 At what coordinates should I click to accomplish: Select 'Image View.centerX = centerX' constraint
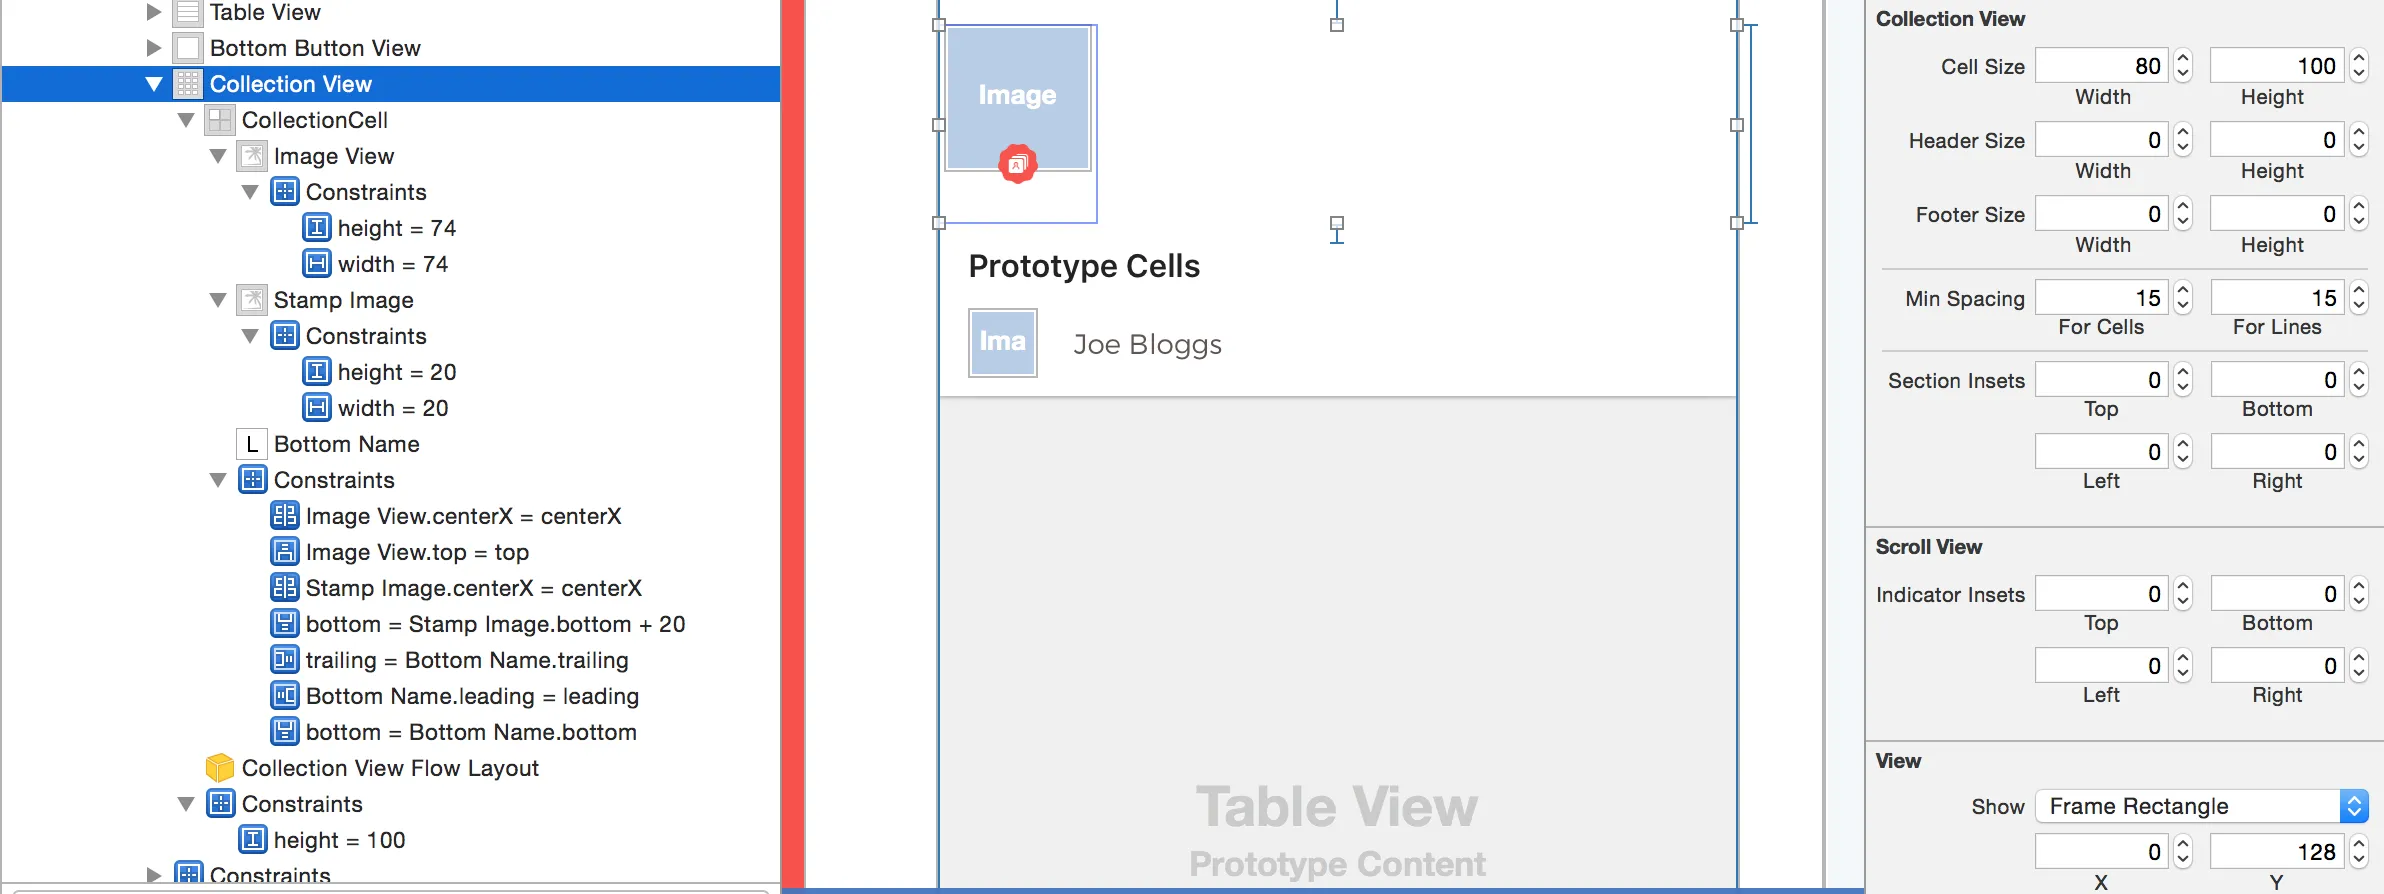click(x=463, y=516)
